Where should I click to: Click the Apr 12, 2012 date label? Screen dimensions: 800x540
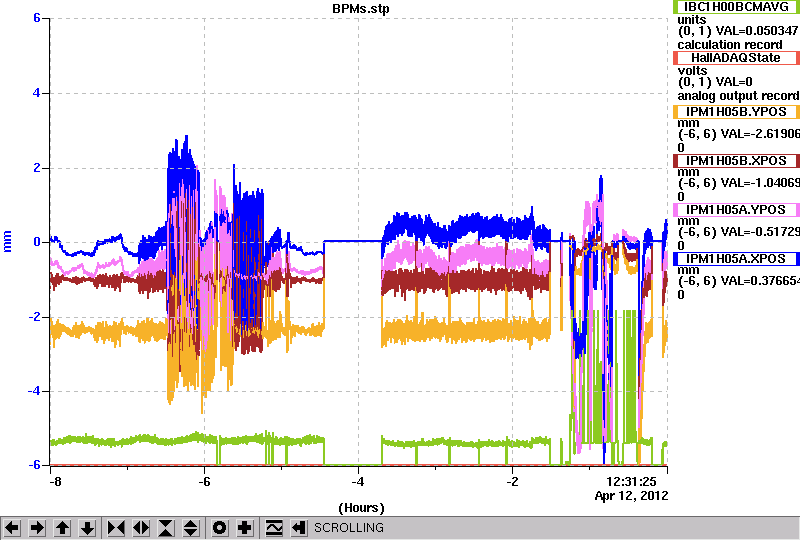tap(631, 496)
